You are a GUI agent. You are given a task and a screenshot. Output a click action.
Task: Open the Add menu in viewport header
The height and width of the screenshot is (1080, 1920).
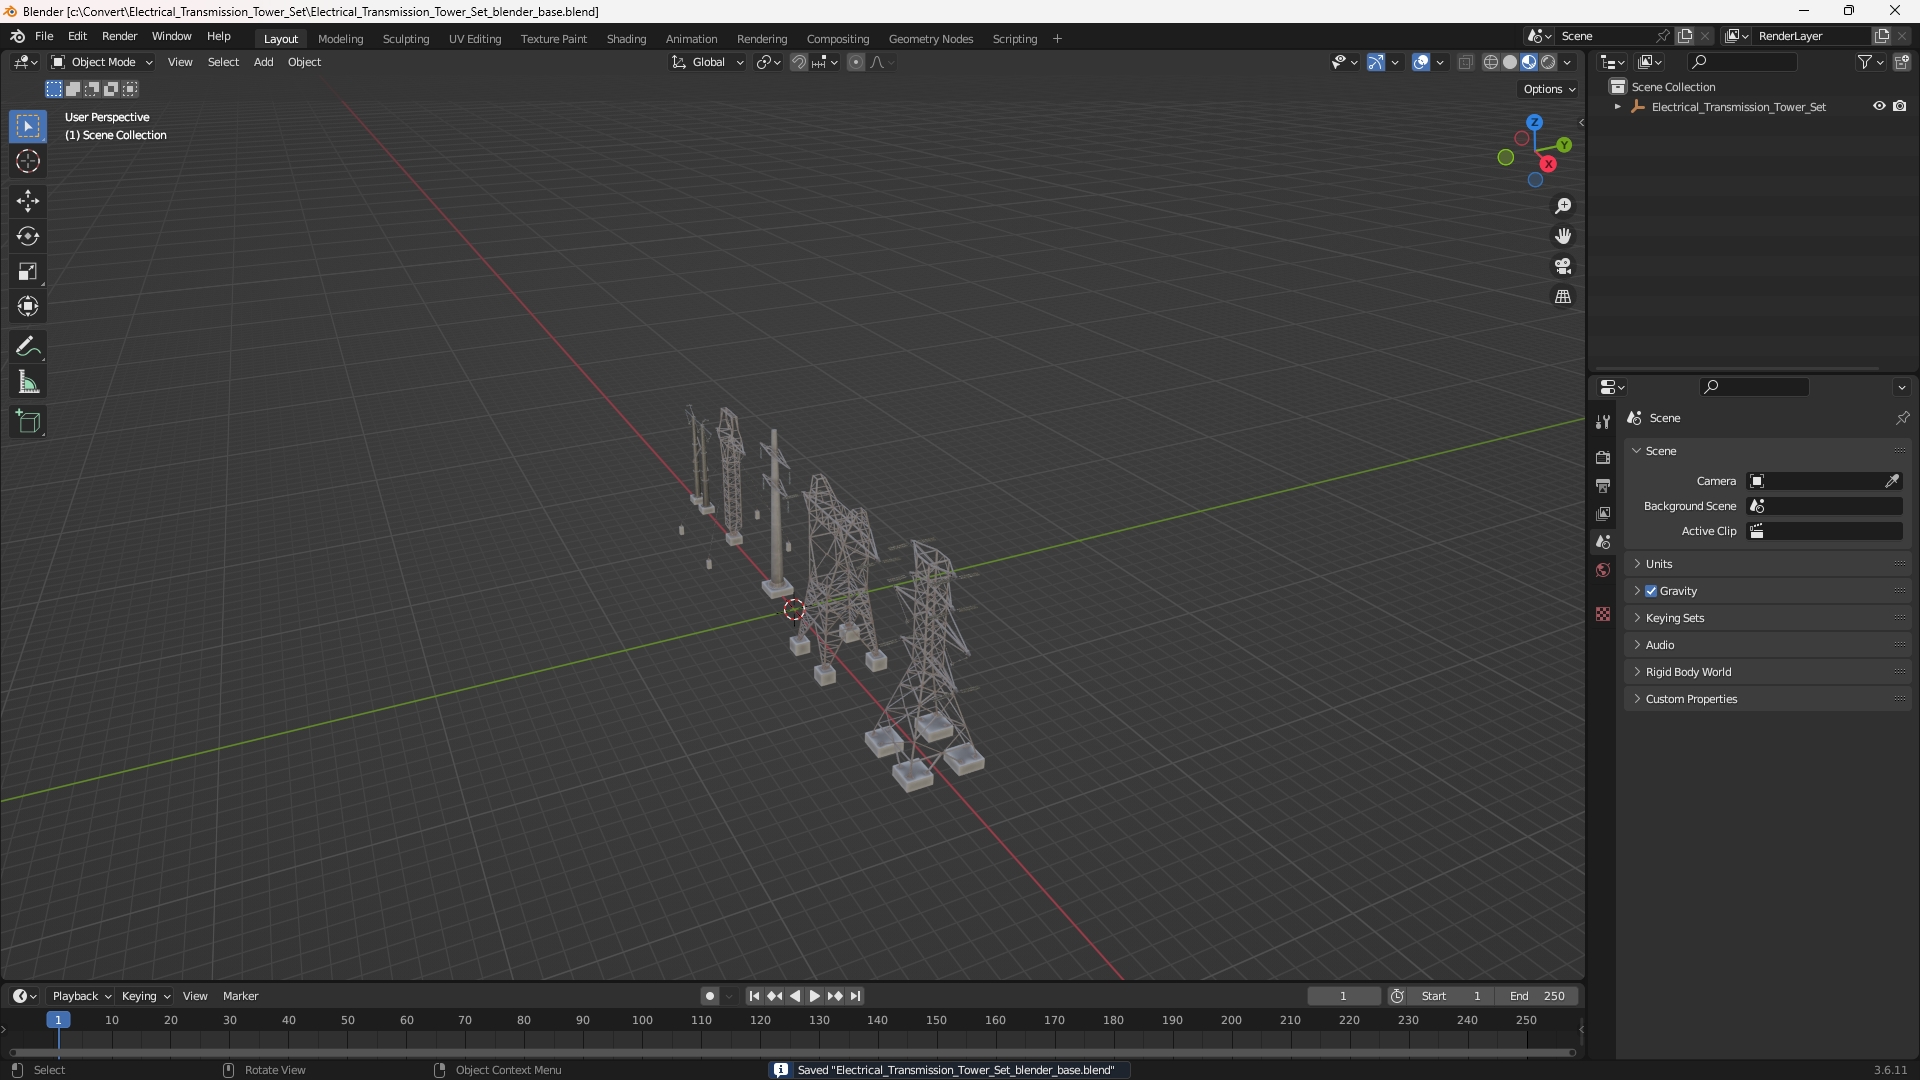pyautogui.click(x=263, y=62)
